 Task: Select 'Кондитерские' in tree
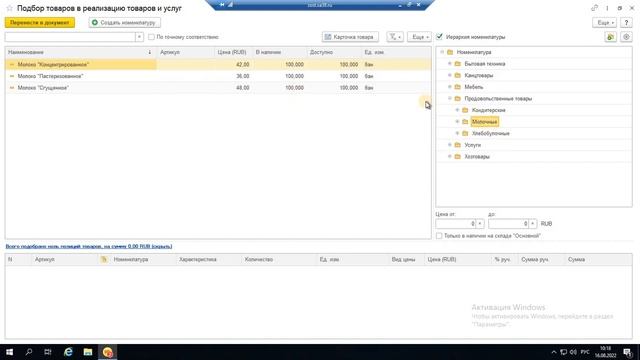[488, 110]
